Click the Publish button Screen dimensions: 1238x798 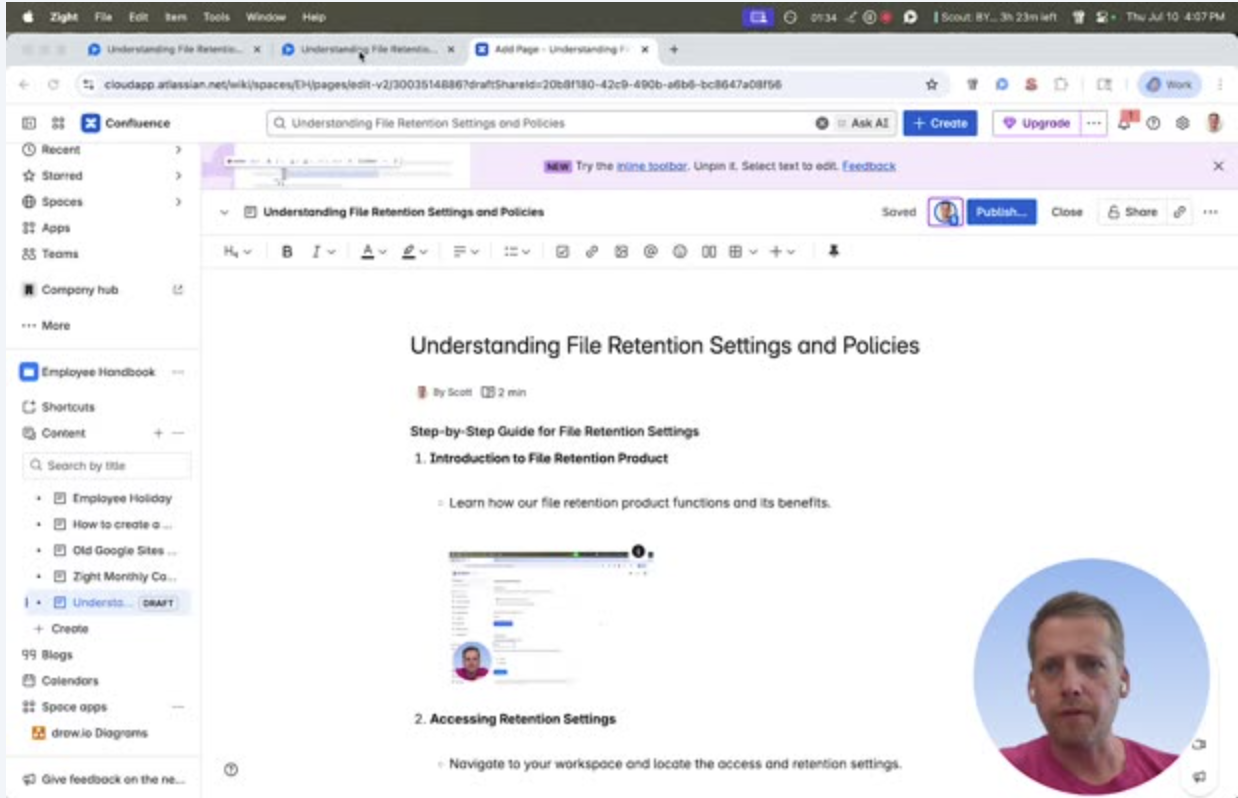(x=1001, y=212)
